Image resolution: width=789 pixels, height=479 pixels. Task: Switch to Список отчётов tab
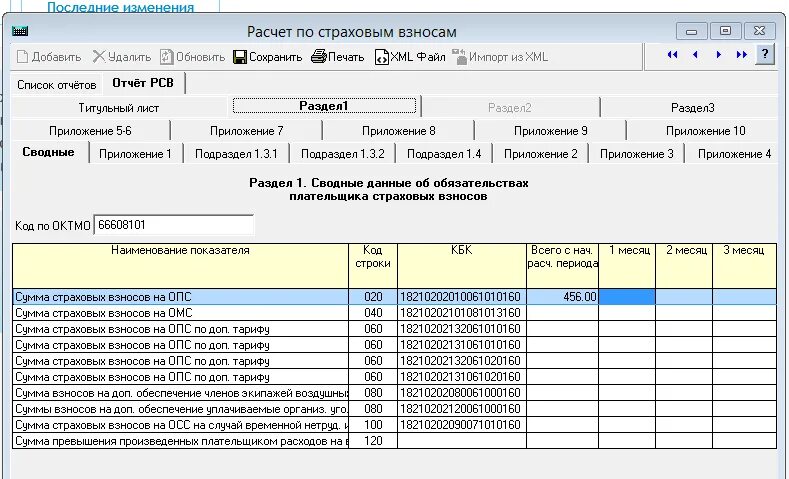coord(56,85)
